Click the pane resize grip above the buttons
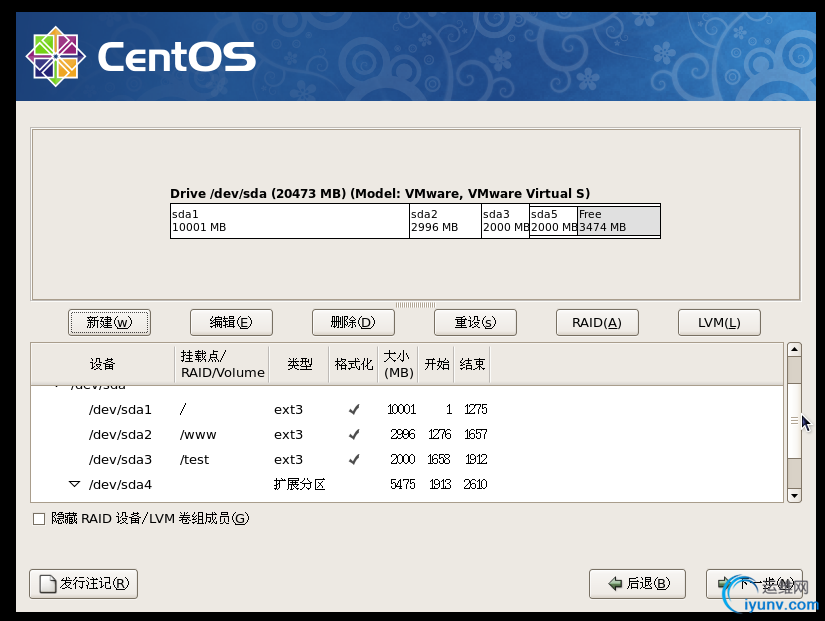 [415, 305]
